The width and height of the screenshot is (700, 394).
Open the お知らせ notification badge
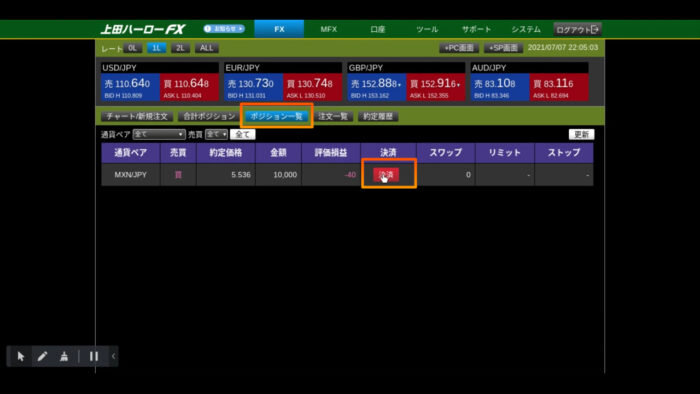coord(224,29)
